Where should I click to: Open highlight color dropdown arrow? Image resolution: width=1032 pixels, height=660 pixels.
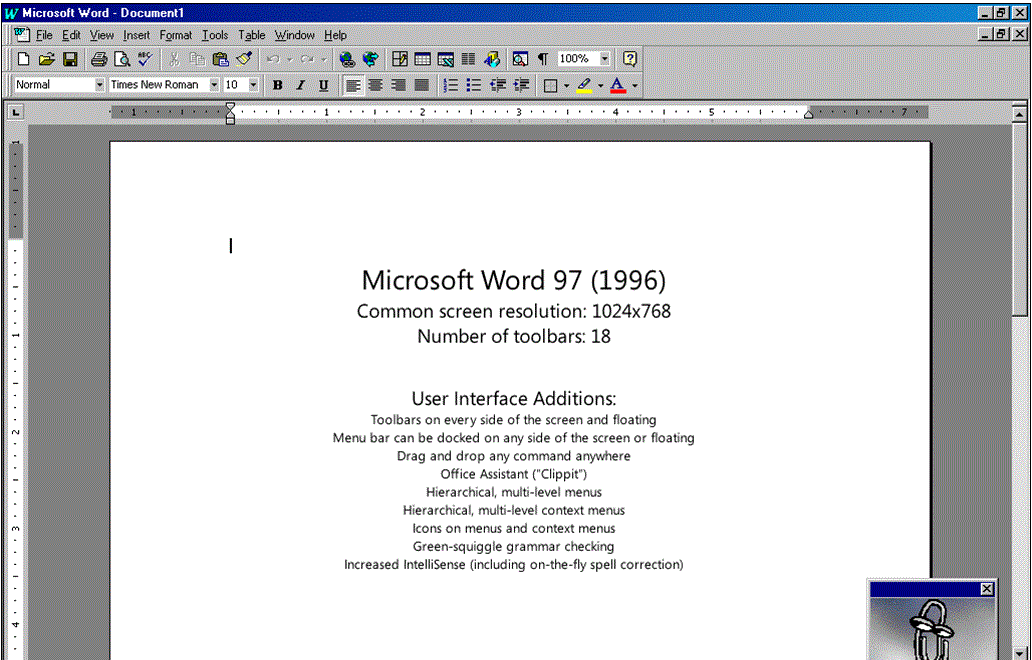point(600,86)
